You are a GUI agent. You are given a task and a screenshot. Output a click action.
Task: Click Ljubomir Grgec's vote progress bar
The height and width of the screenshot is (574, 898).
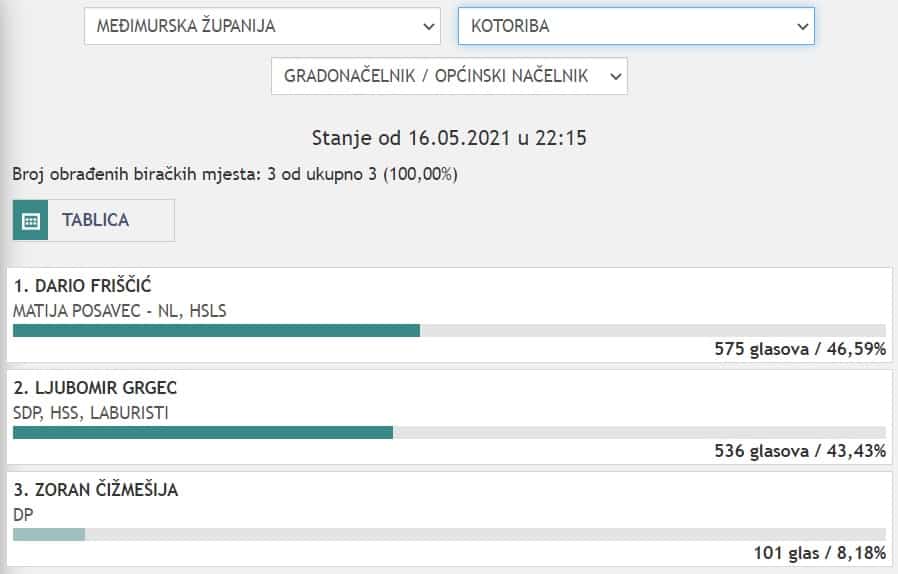point(202,432)
